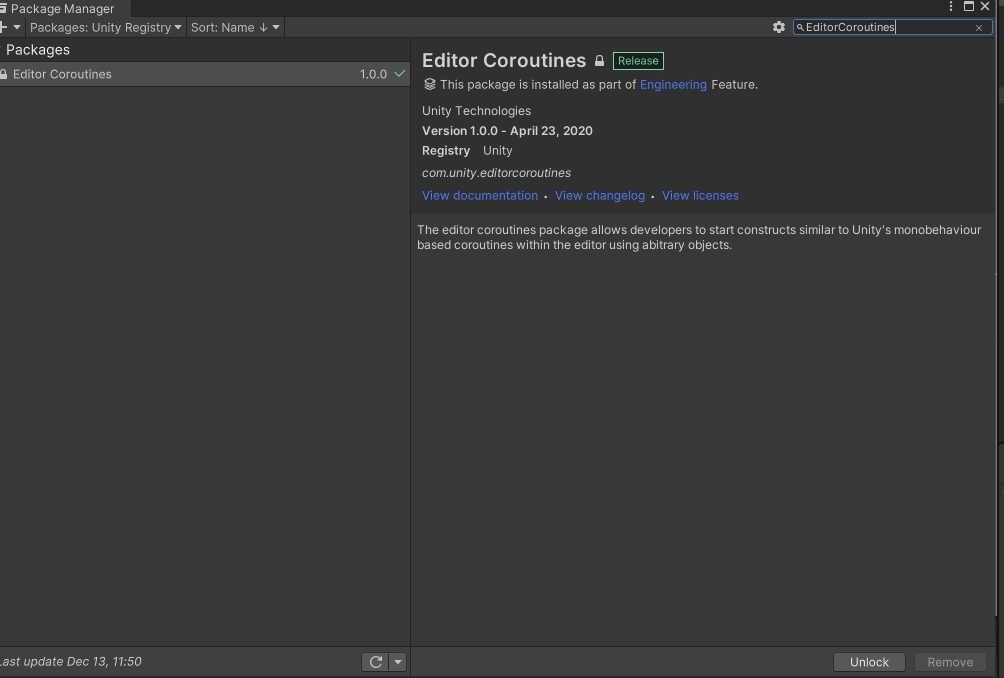Expand the dropdown arrow beside refresh button

(398, 662)
